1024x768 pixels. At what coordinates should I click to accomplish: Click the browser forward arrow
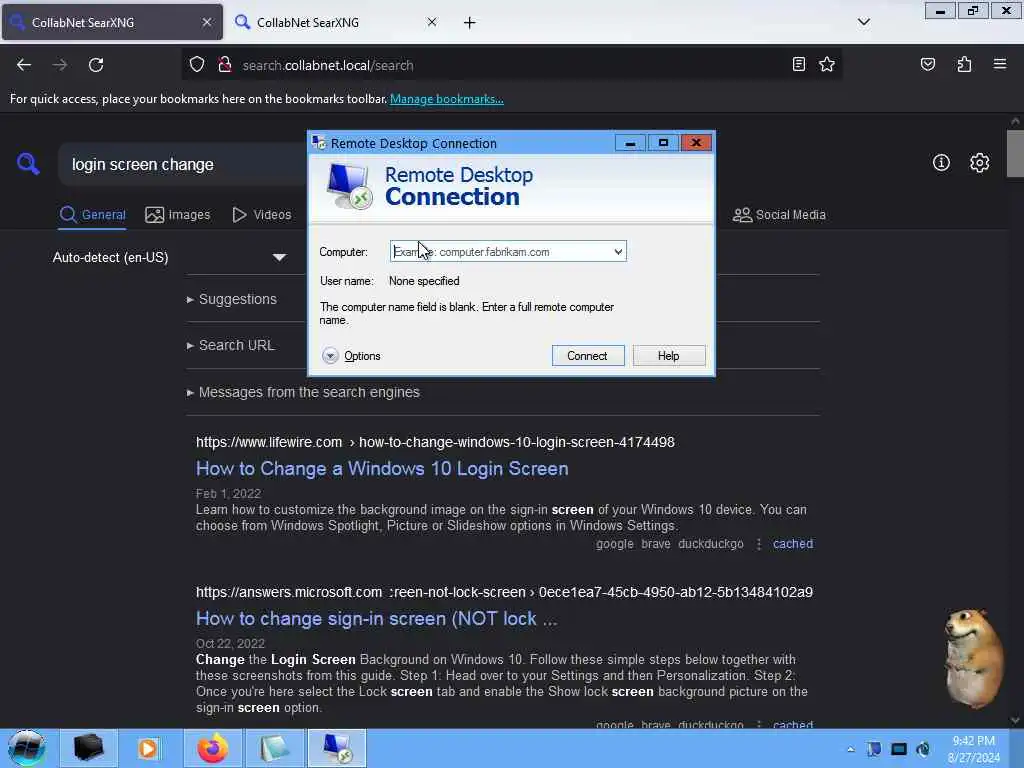[x=59, y=65]
